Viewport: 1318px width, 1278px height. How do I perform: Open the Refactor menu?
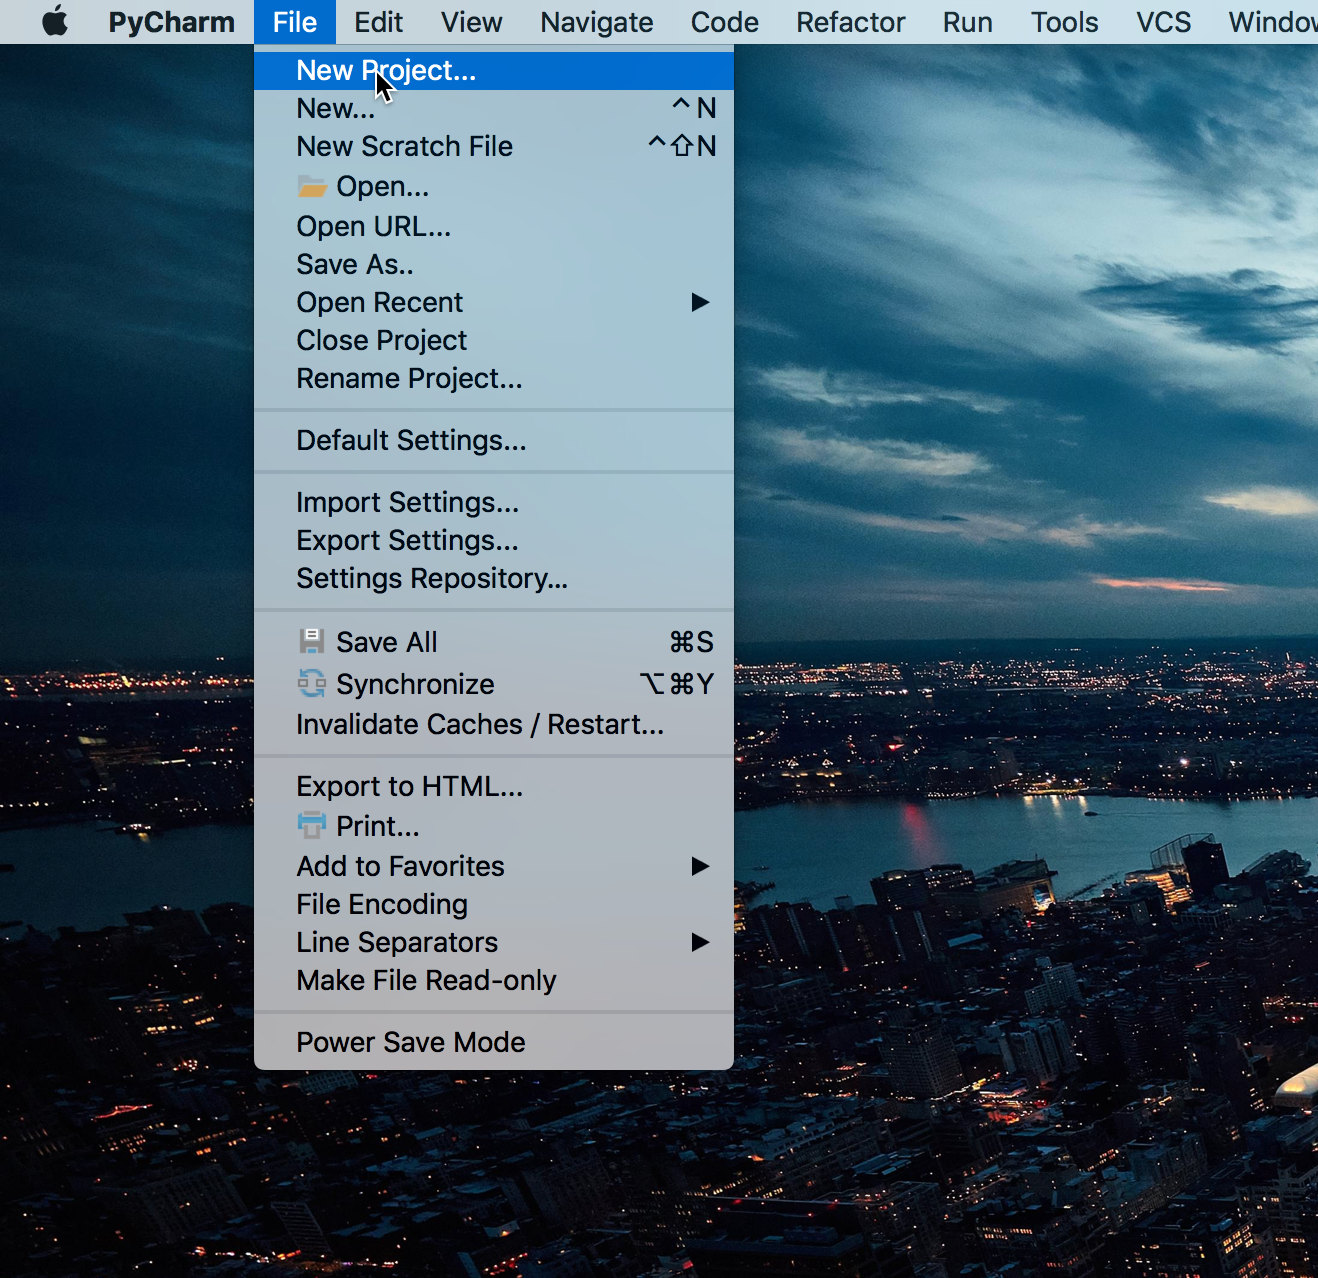850,22
